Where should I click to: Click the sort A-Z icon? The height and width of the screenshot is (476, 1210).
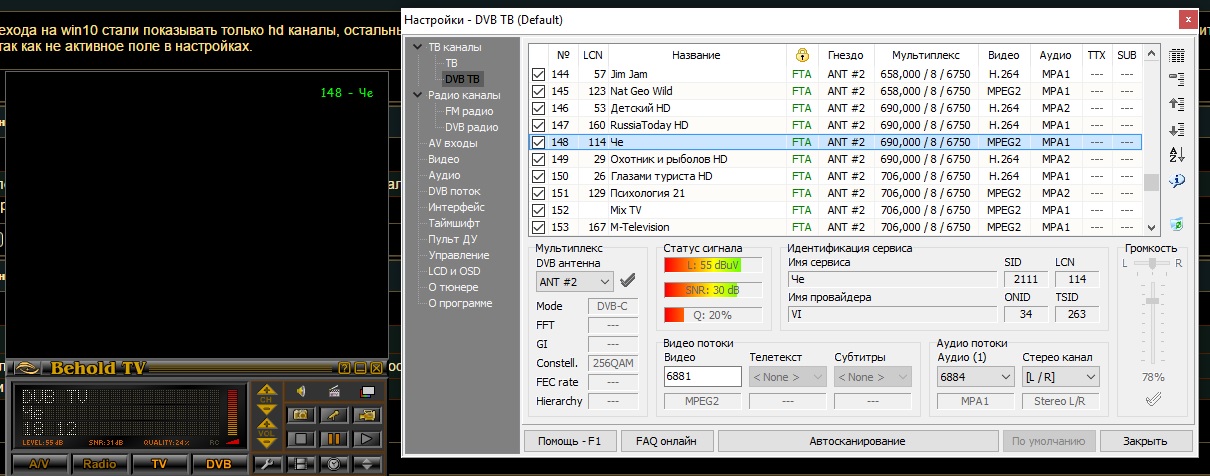click(1176, 154)
